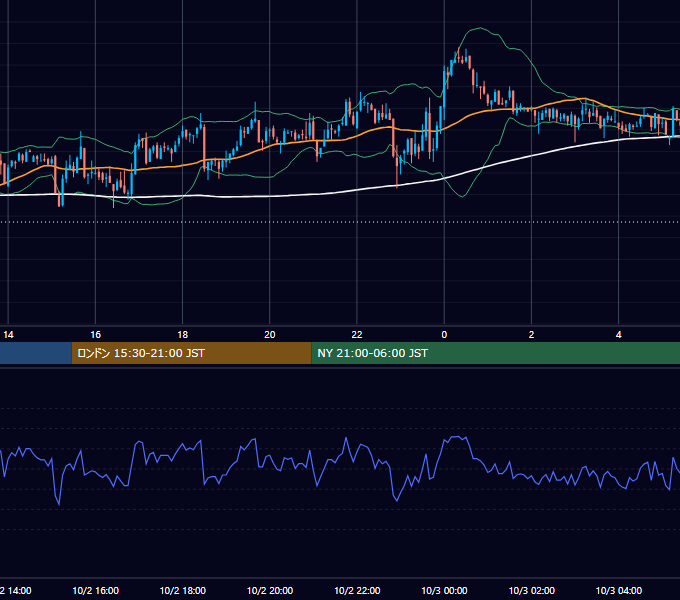Viewport: 680px width, 600px height.
Task: Click the blue session bar before London
Action: [x=36, y=353]
